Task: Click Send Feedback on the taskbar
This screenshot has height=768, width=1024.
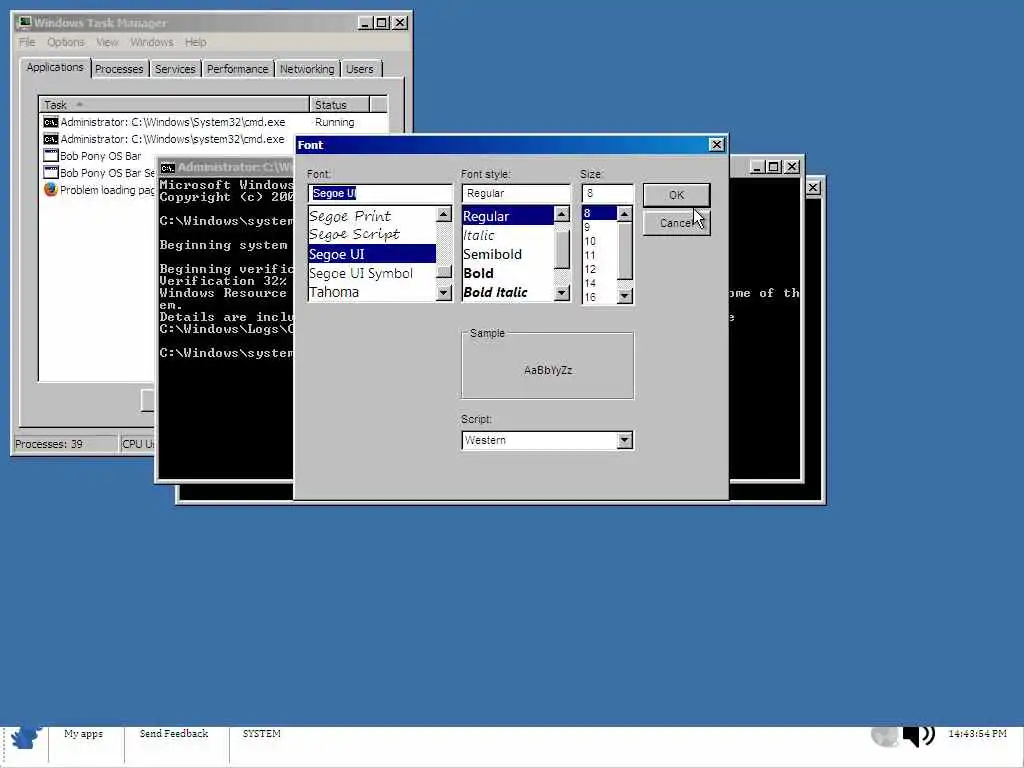Action: tap(174, 733)
